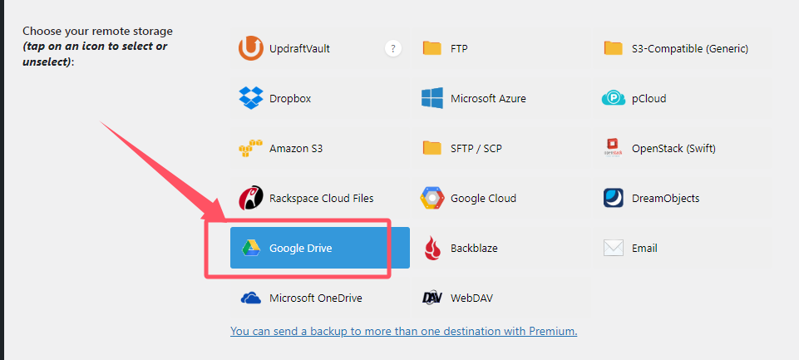
Task: Select the Email envelope icon
Action: (x=613, y=248)
